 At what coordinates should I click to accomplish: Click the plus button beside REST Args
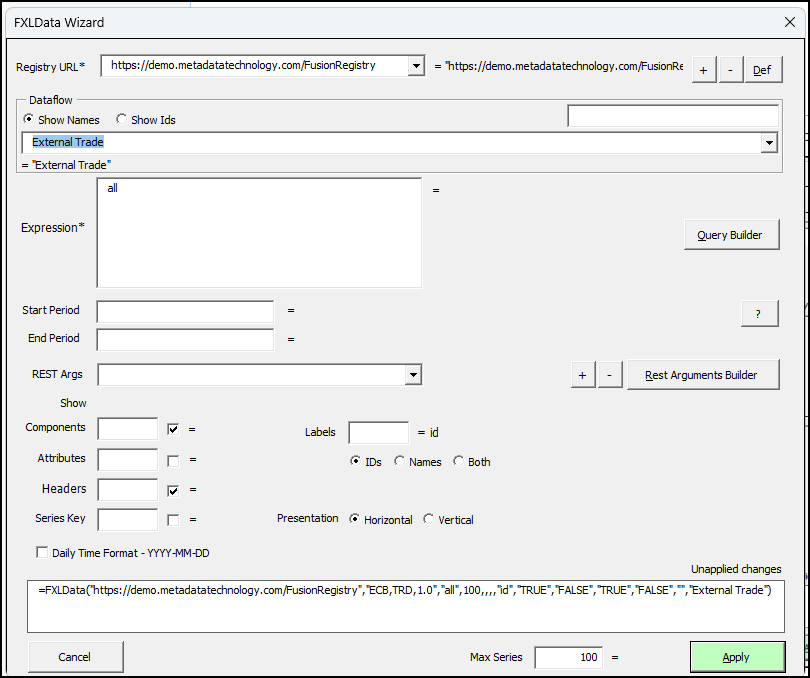coord(582,375)
